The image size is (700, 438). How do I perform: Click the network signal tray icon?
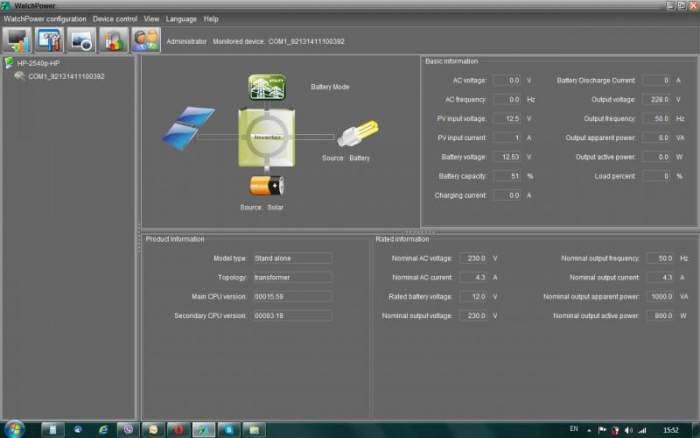coord(642,430)
